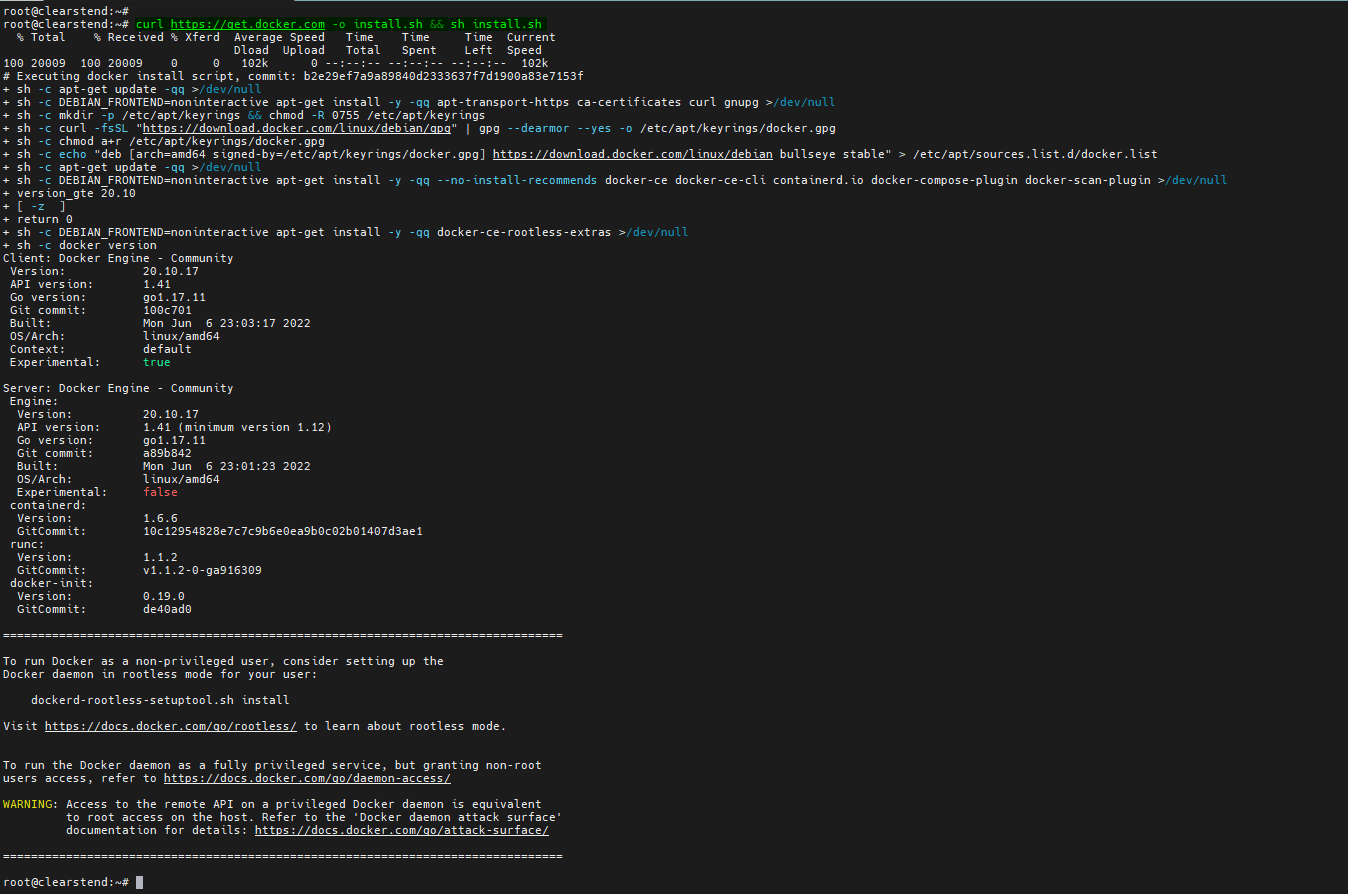Viewport: 1348px width, 894px height.
Task: Click the 'runc:' section label
Action: [x=27, y=544]
